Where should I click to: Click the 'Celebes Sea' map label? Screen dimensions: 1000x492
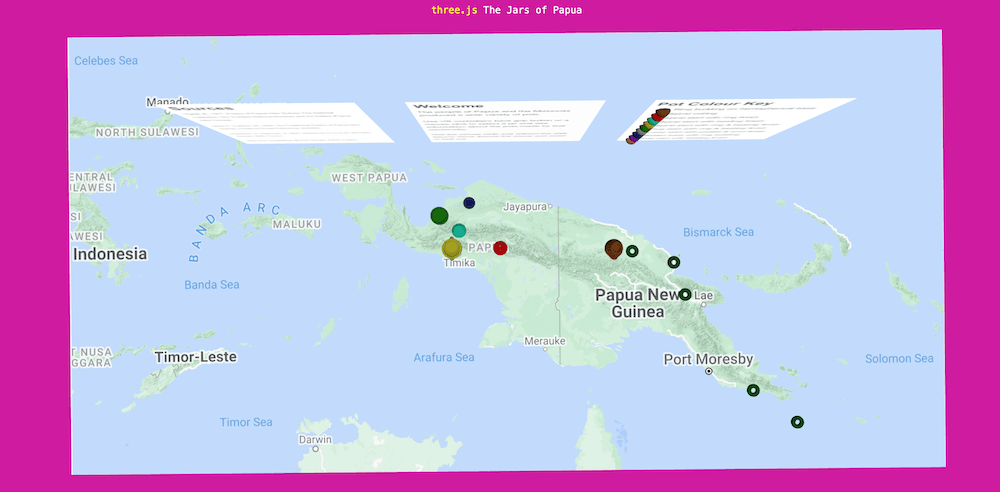tap(106, 61)
